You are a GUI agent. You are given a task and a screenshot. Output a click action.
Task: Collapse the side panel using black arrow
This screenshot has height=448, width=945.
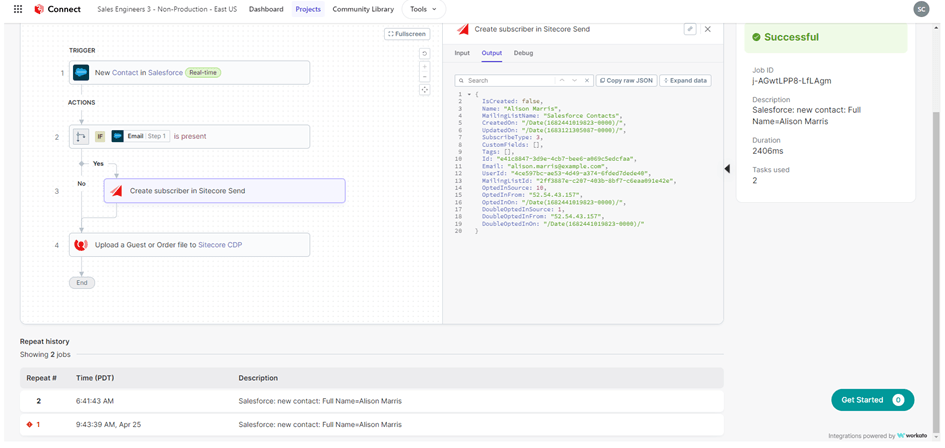[x=727, y=169]
